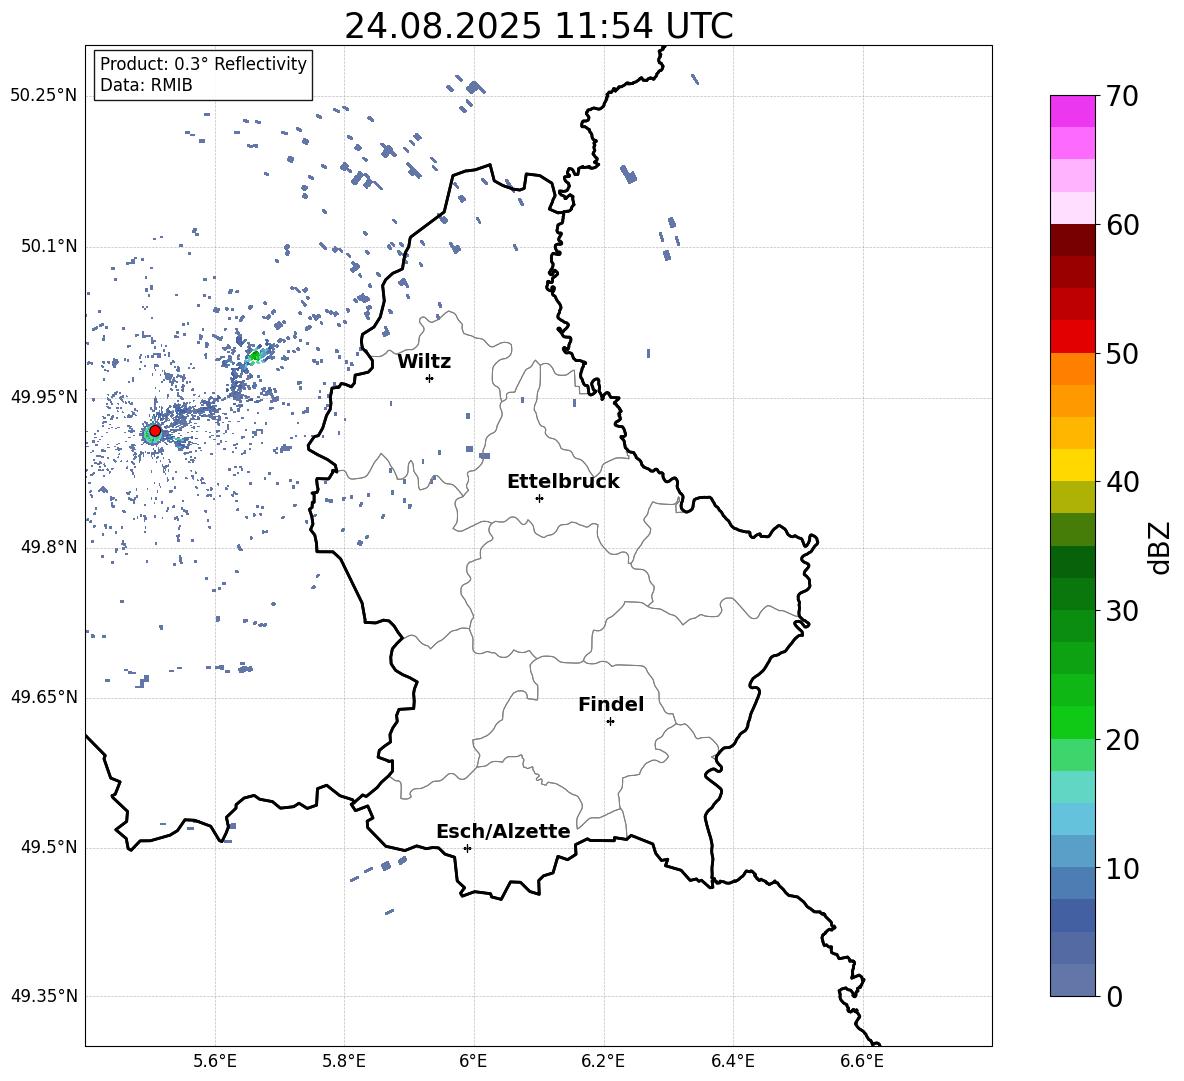Click the Findel city label
The image size is (1184, 1081).
[x=611, y=704]
